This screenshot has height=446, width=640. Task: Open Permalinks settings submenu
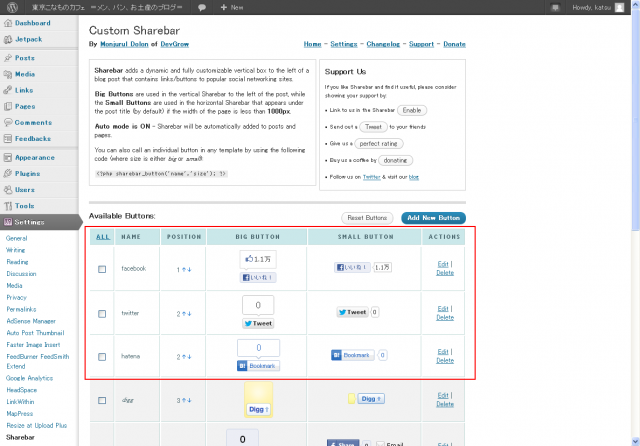(21, 309)
